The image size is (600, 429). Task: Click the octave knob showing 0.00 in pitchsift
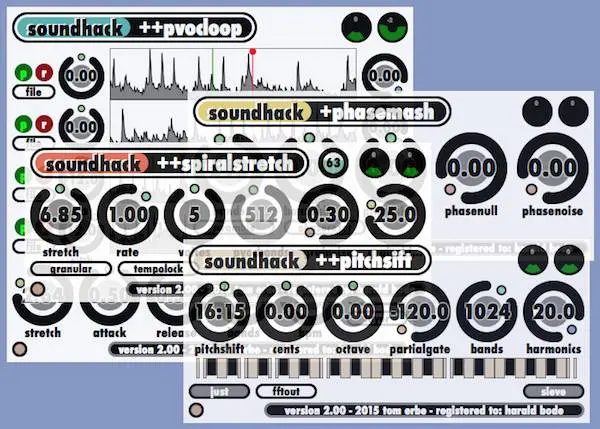(x=353, y=312)
